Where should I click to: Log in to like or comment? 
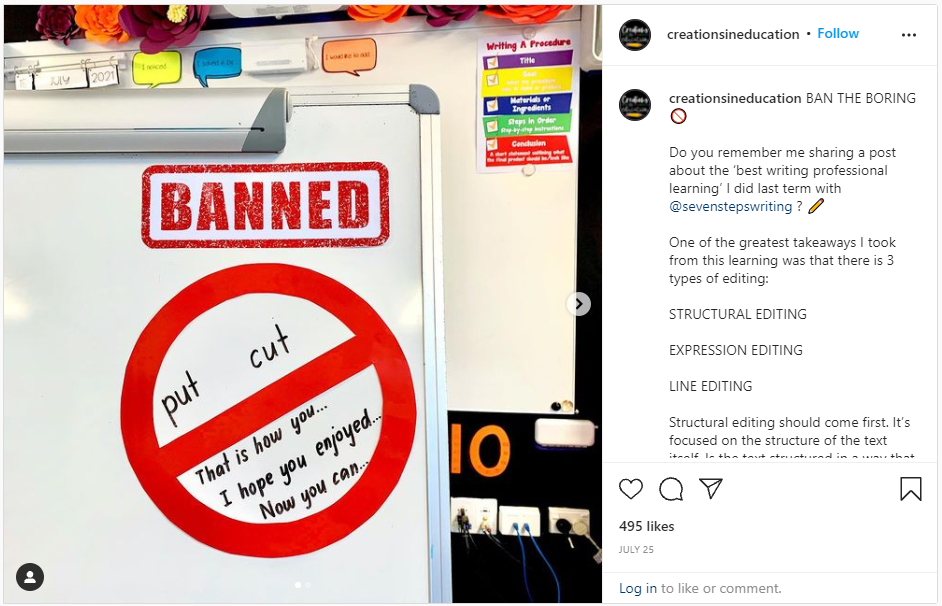(x=637, y=589)
